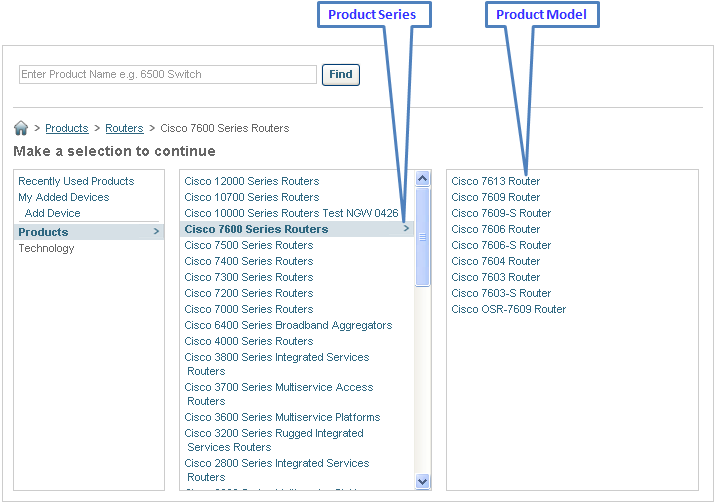Choose Cisco OSR-7609 Router model
This screenshot has height=504, width=720.
click(x=509, y=310)
